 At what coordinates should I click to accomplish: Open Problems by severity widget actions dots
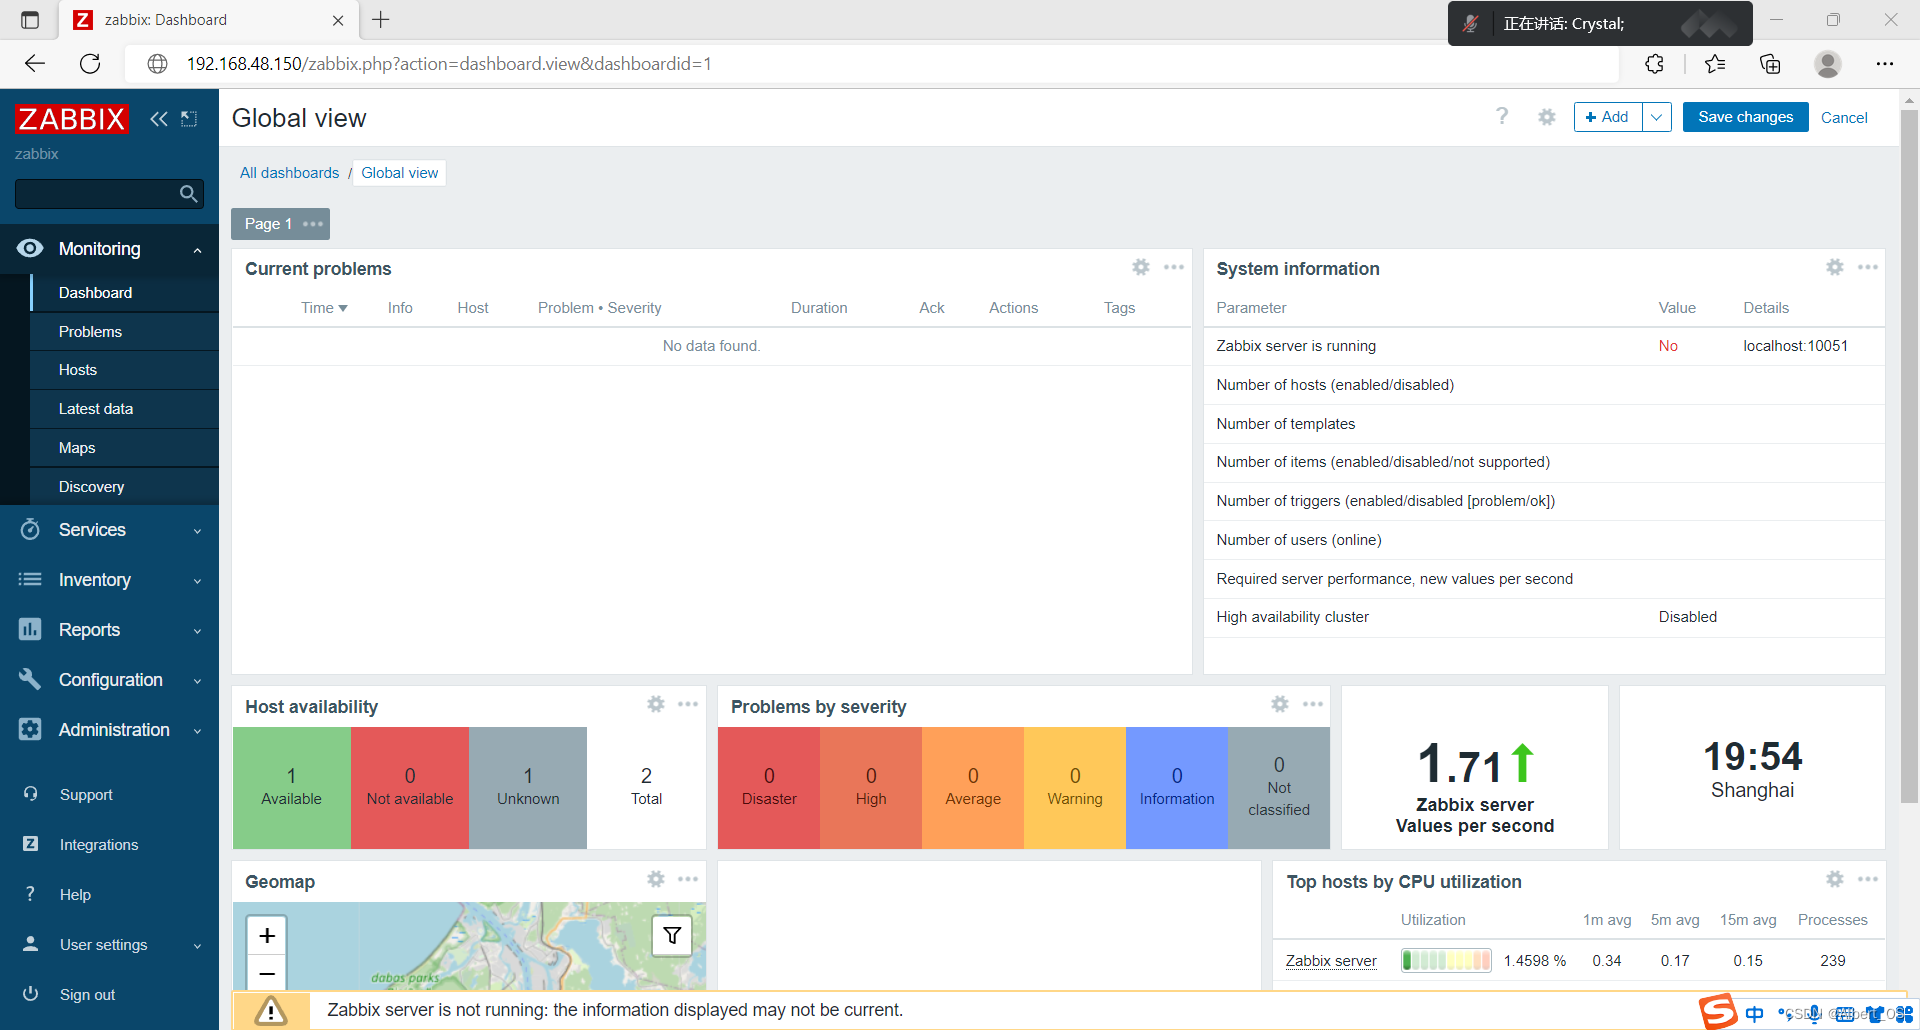tap(1313, 704)
